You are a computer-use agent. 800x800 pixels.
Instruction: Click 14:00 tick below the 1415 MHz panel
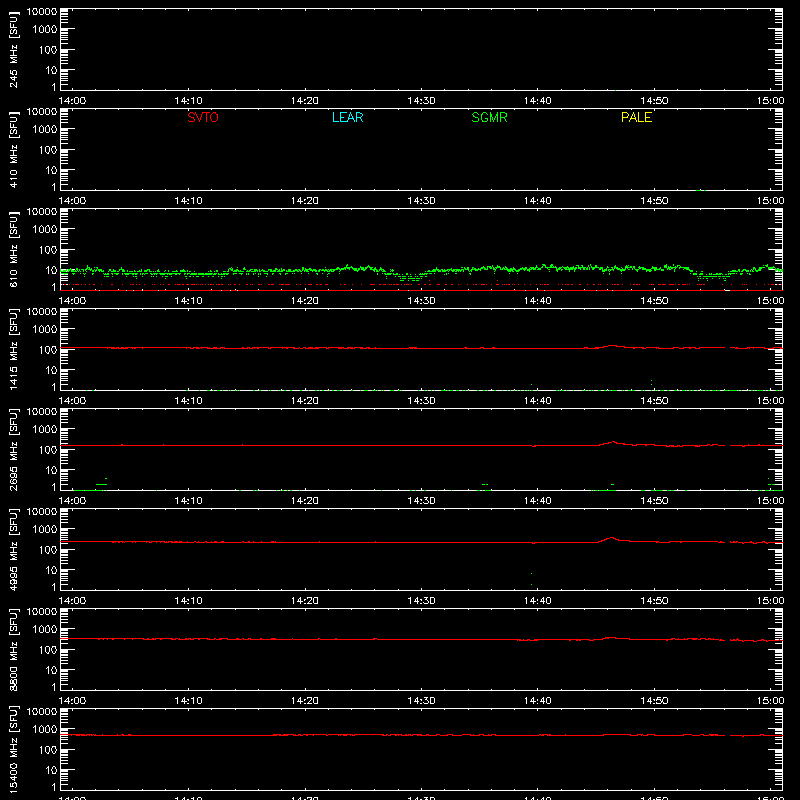pyautogui.click(x=72, y=401)
